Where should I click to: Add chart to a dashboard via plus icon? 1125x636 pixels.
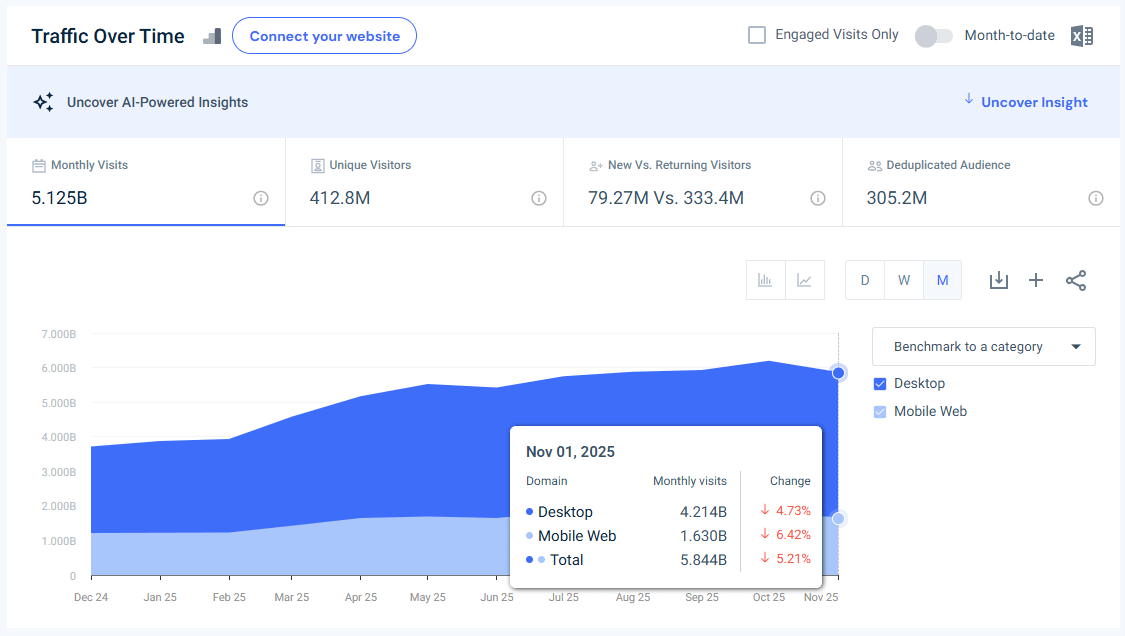click(x=1036, y=280)
